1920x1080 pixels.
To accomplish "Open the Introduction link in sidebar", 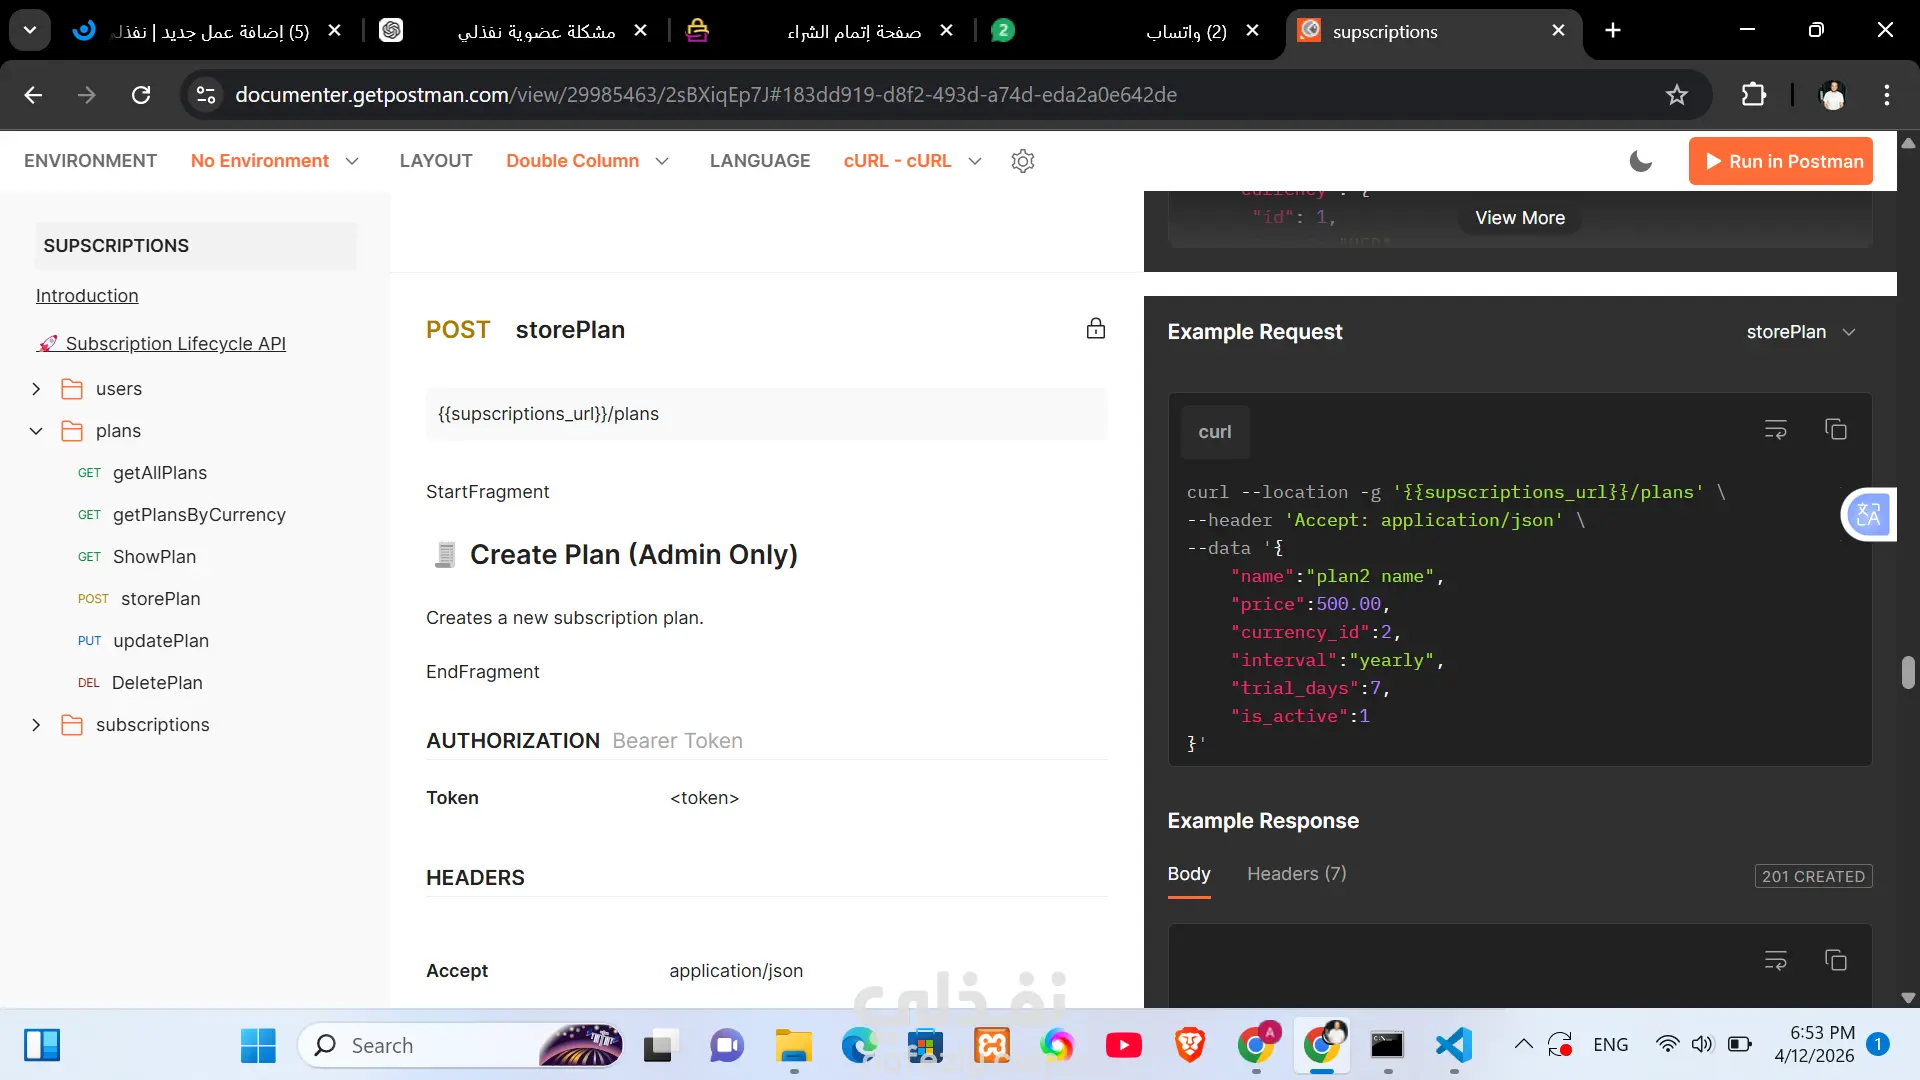I will click(87, 296).
